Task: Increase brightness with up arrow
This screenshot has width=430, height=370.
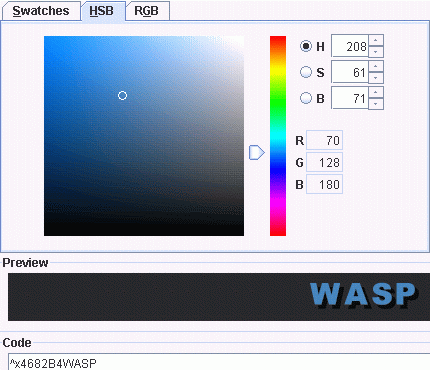Action: point(376,92)
